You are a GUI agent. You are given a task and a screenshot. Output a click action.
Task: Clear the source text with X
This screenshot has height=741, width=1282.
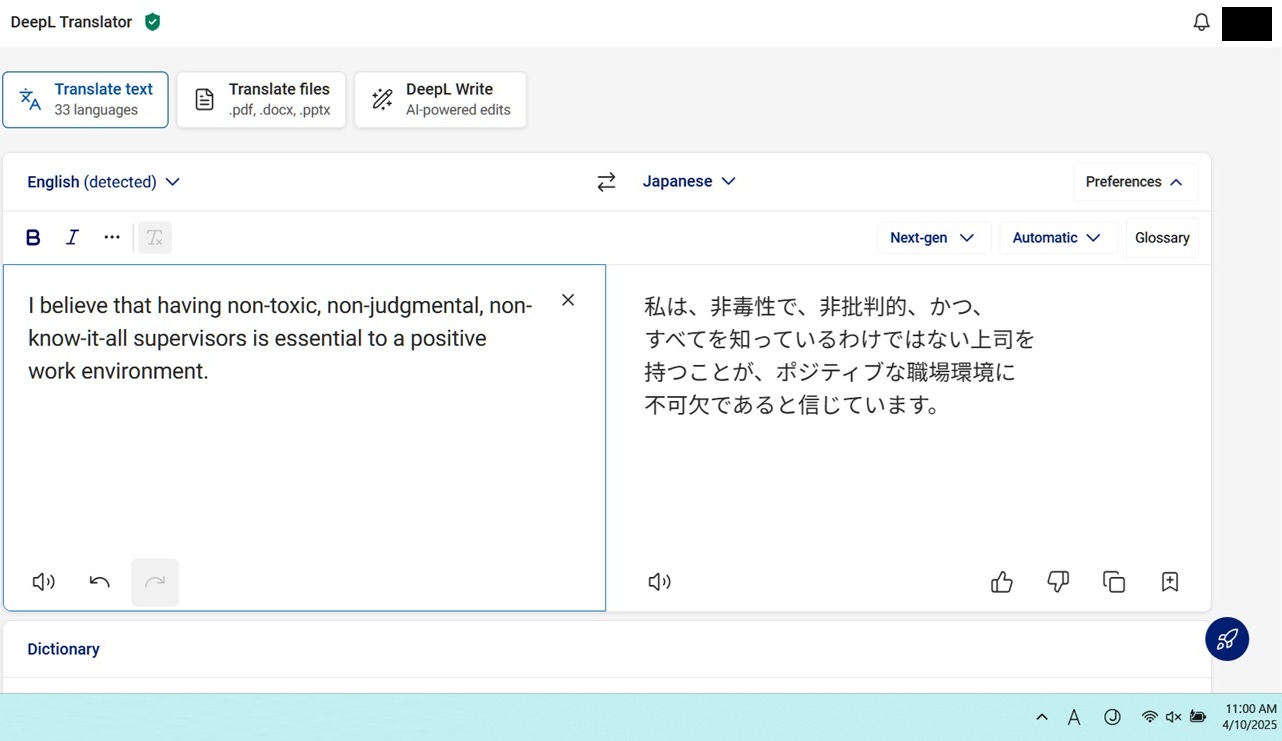pyautogui.click(x=568, y=300)
